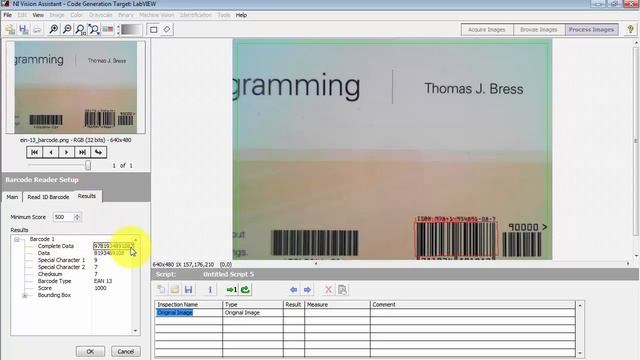The width and height of the screenshot is (640, 360).
Task: Click the Minimum Score stepper arrows
Action: 77,217
